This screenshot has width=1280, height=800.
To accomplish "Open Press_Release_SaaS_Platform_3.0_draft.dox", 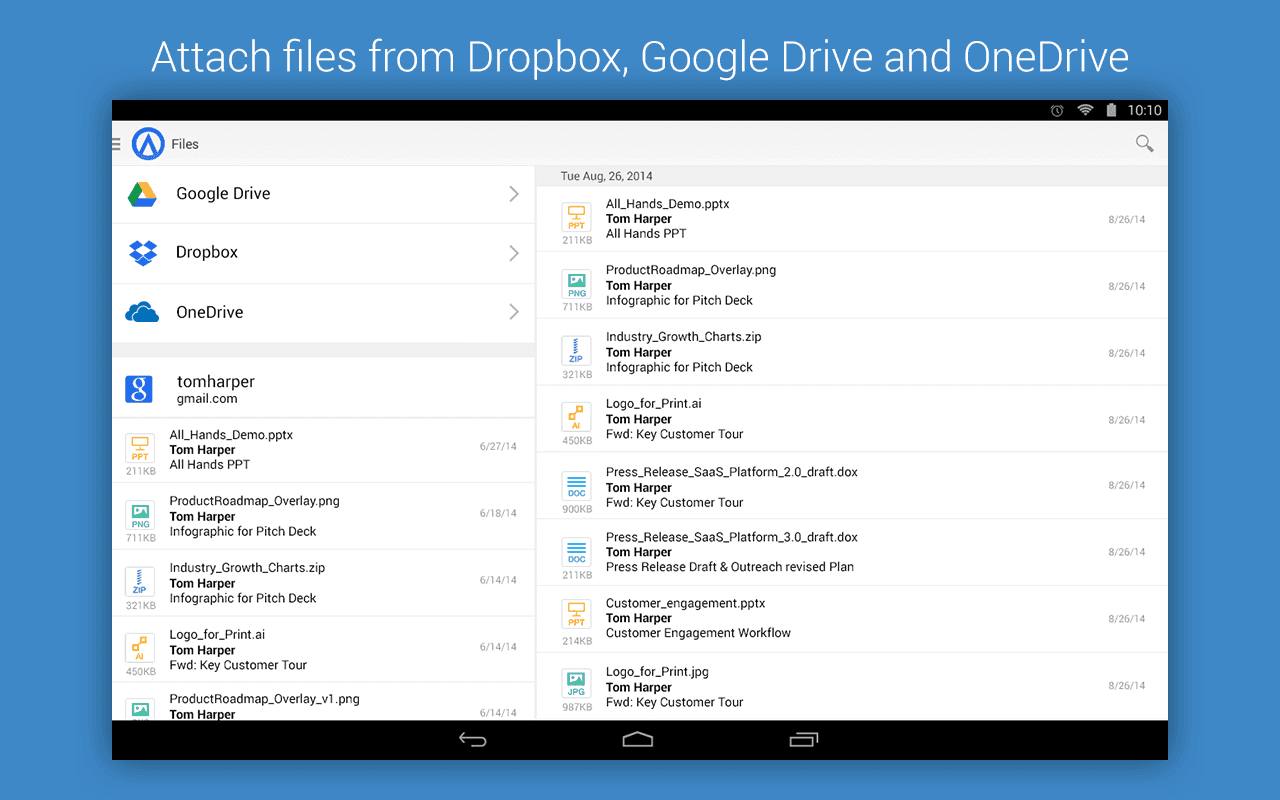I will pos(852,552).
